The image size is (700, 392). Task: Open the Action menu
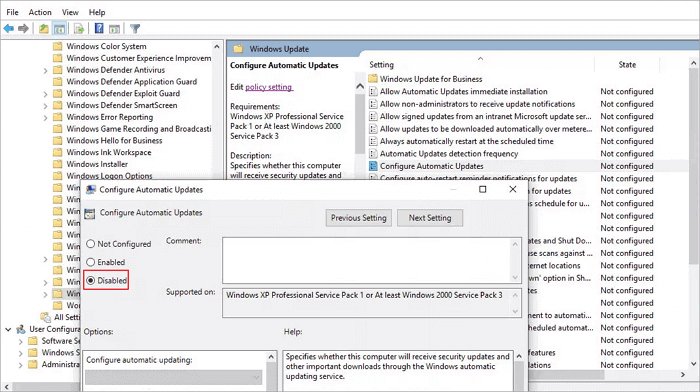pyautogui.click(x=40, y=12)
